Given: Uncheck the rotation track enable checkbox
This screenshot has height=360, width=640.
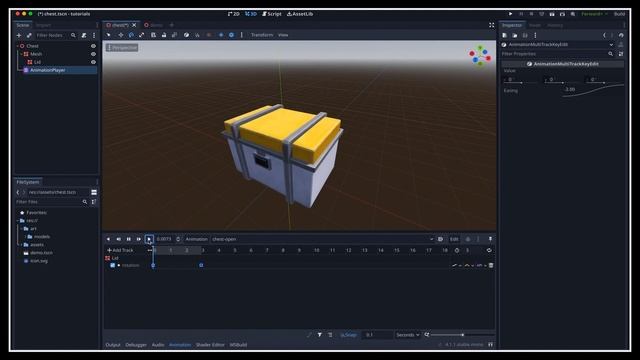Looking at the screenshot, I should click(113, 265).
